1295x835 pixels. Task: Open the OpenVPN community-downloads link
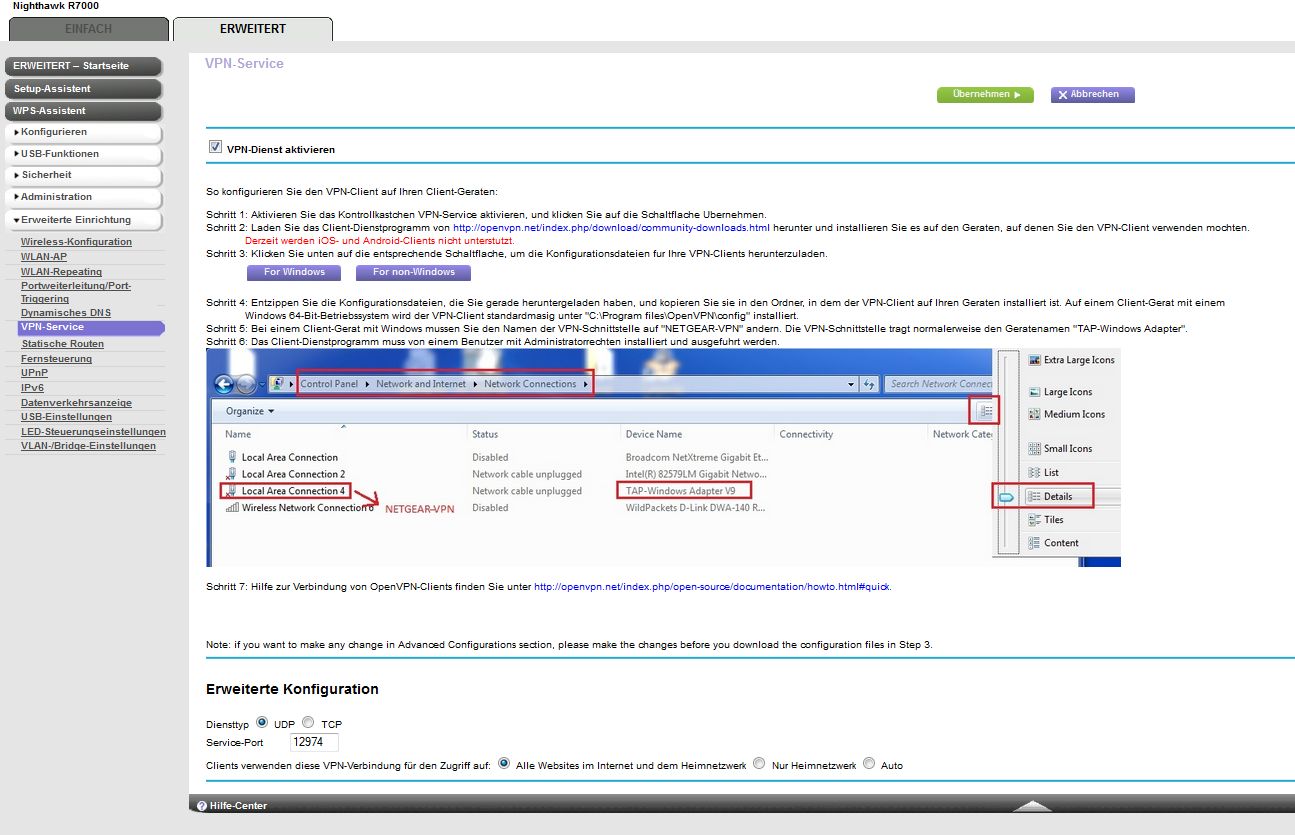(x=611, y=228)
